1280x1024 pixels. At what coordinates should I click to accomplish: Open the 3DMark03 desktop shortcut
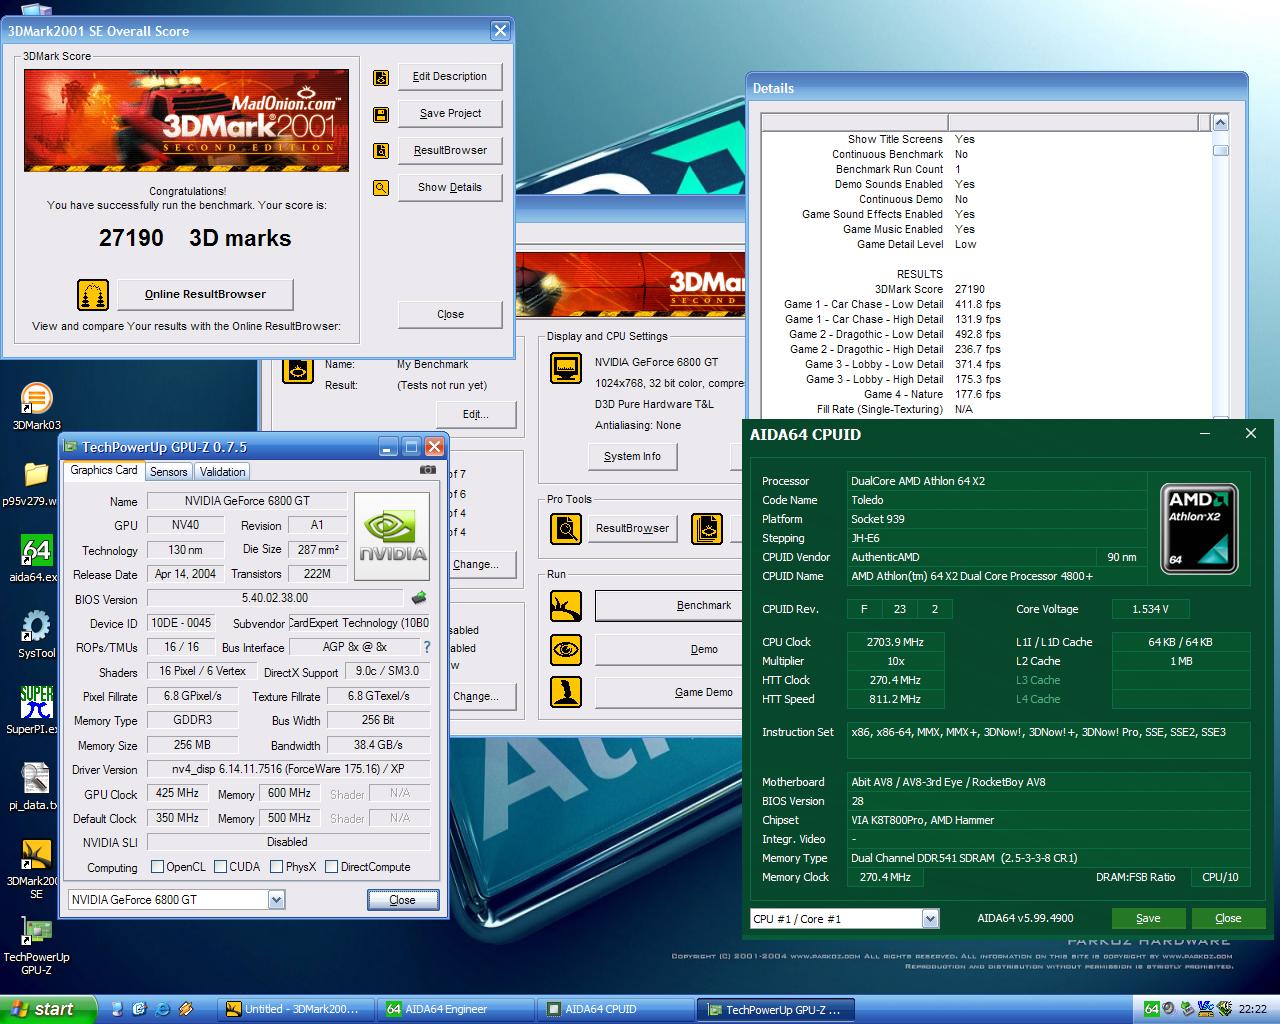pos(36,399)
